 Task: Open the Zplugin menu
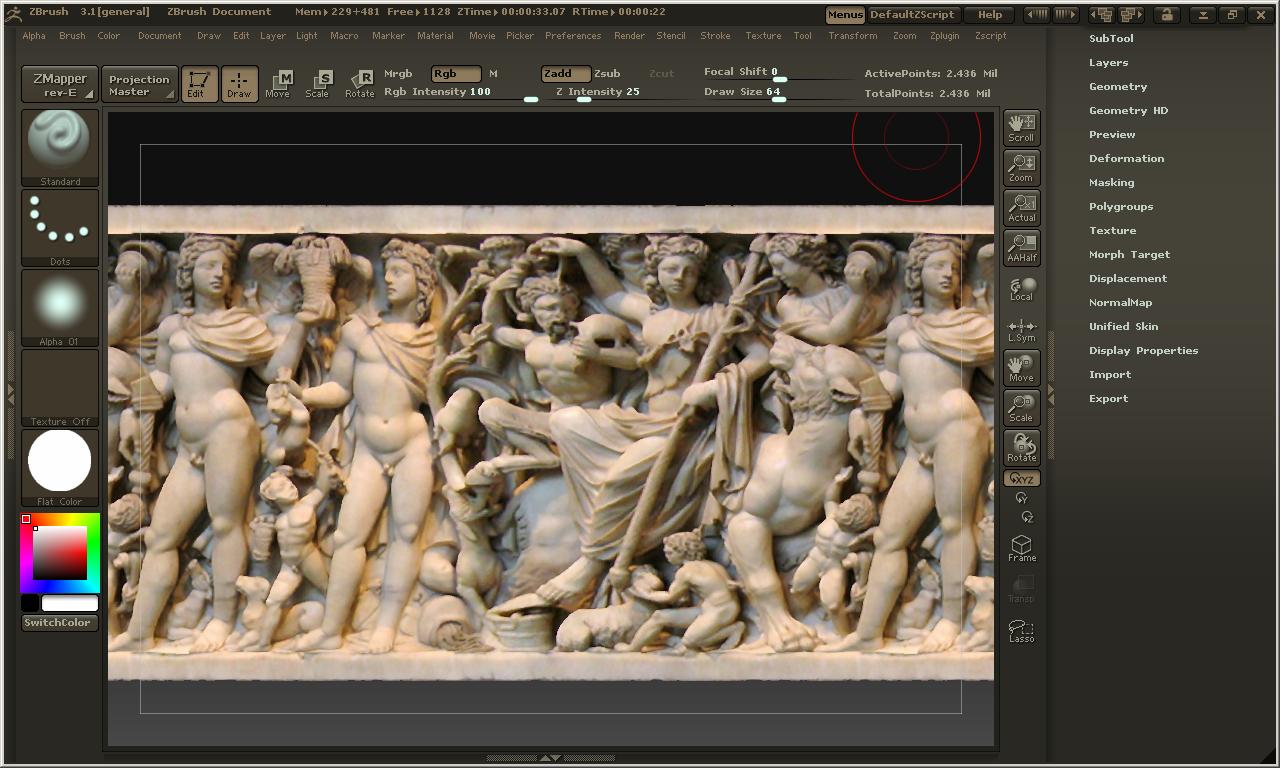click(x=945, y=36)
